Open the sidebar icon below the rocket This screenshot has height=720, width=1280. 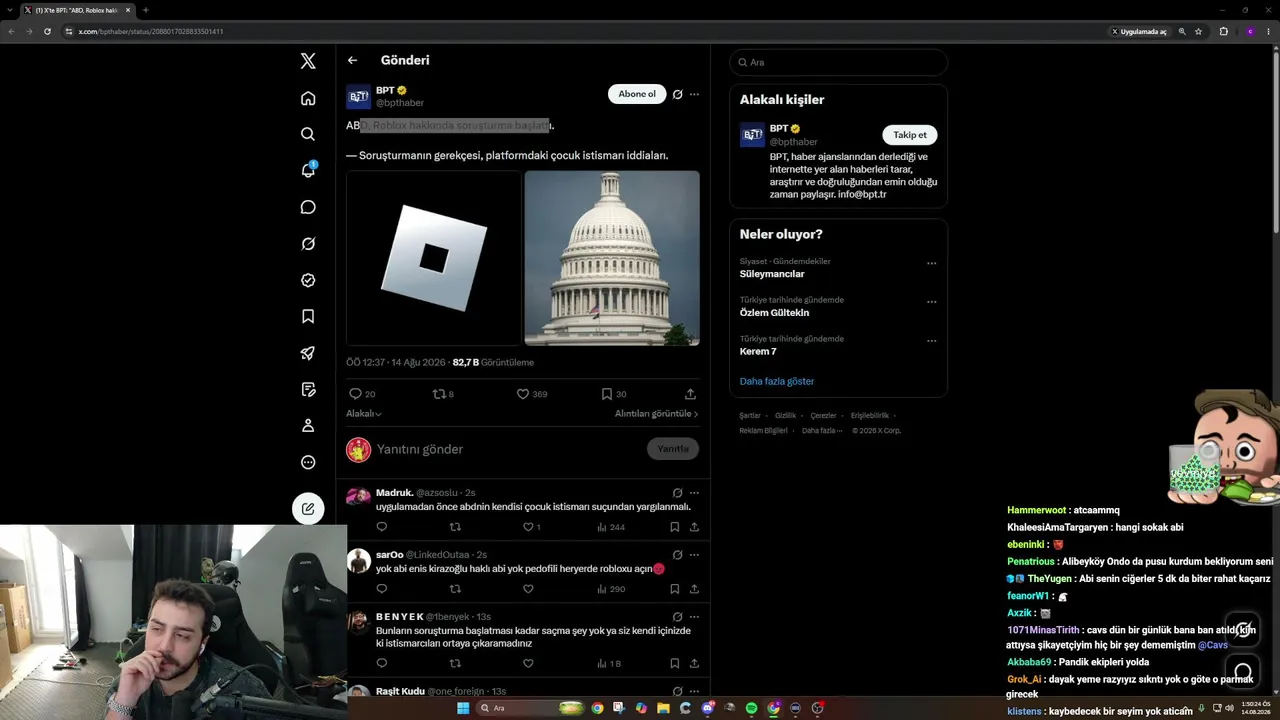tap(308, 389)
